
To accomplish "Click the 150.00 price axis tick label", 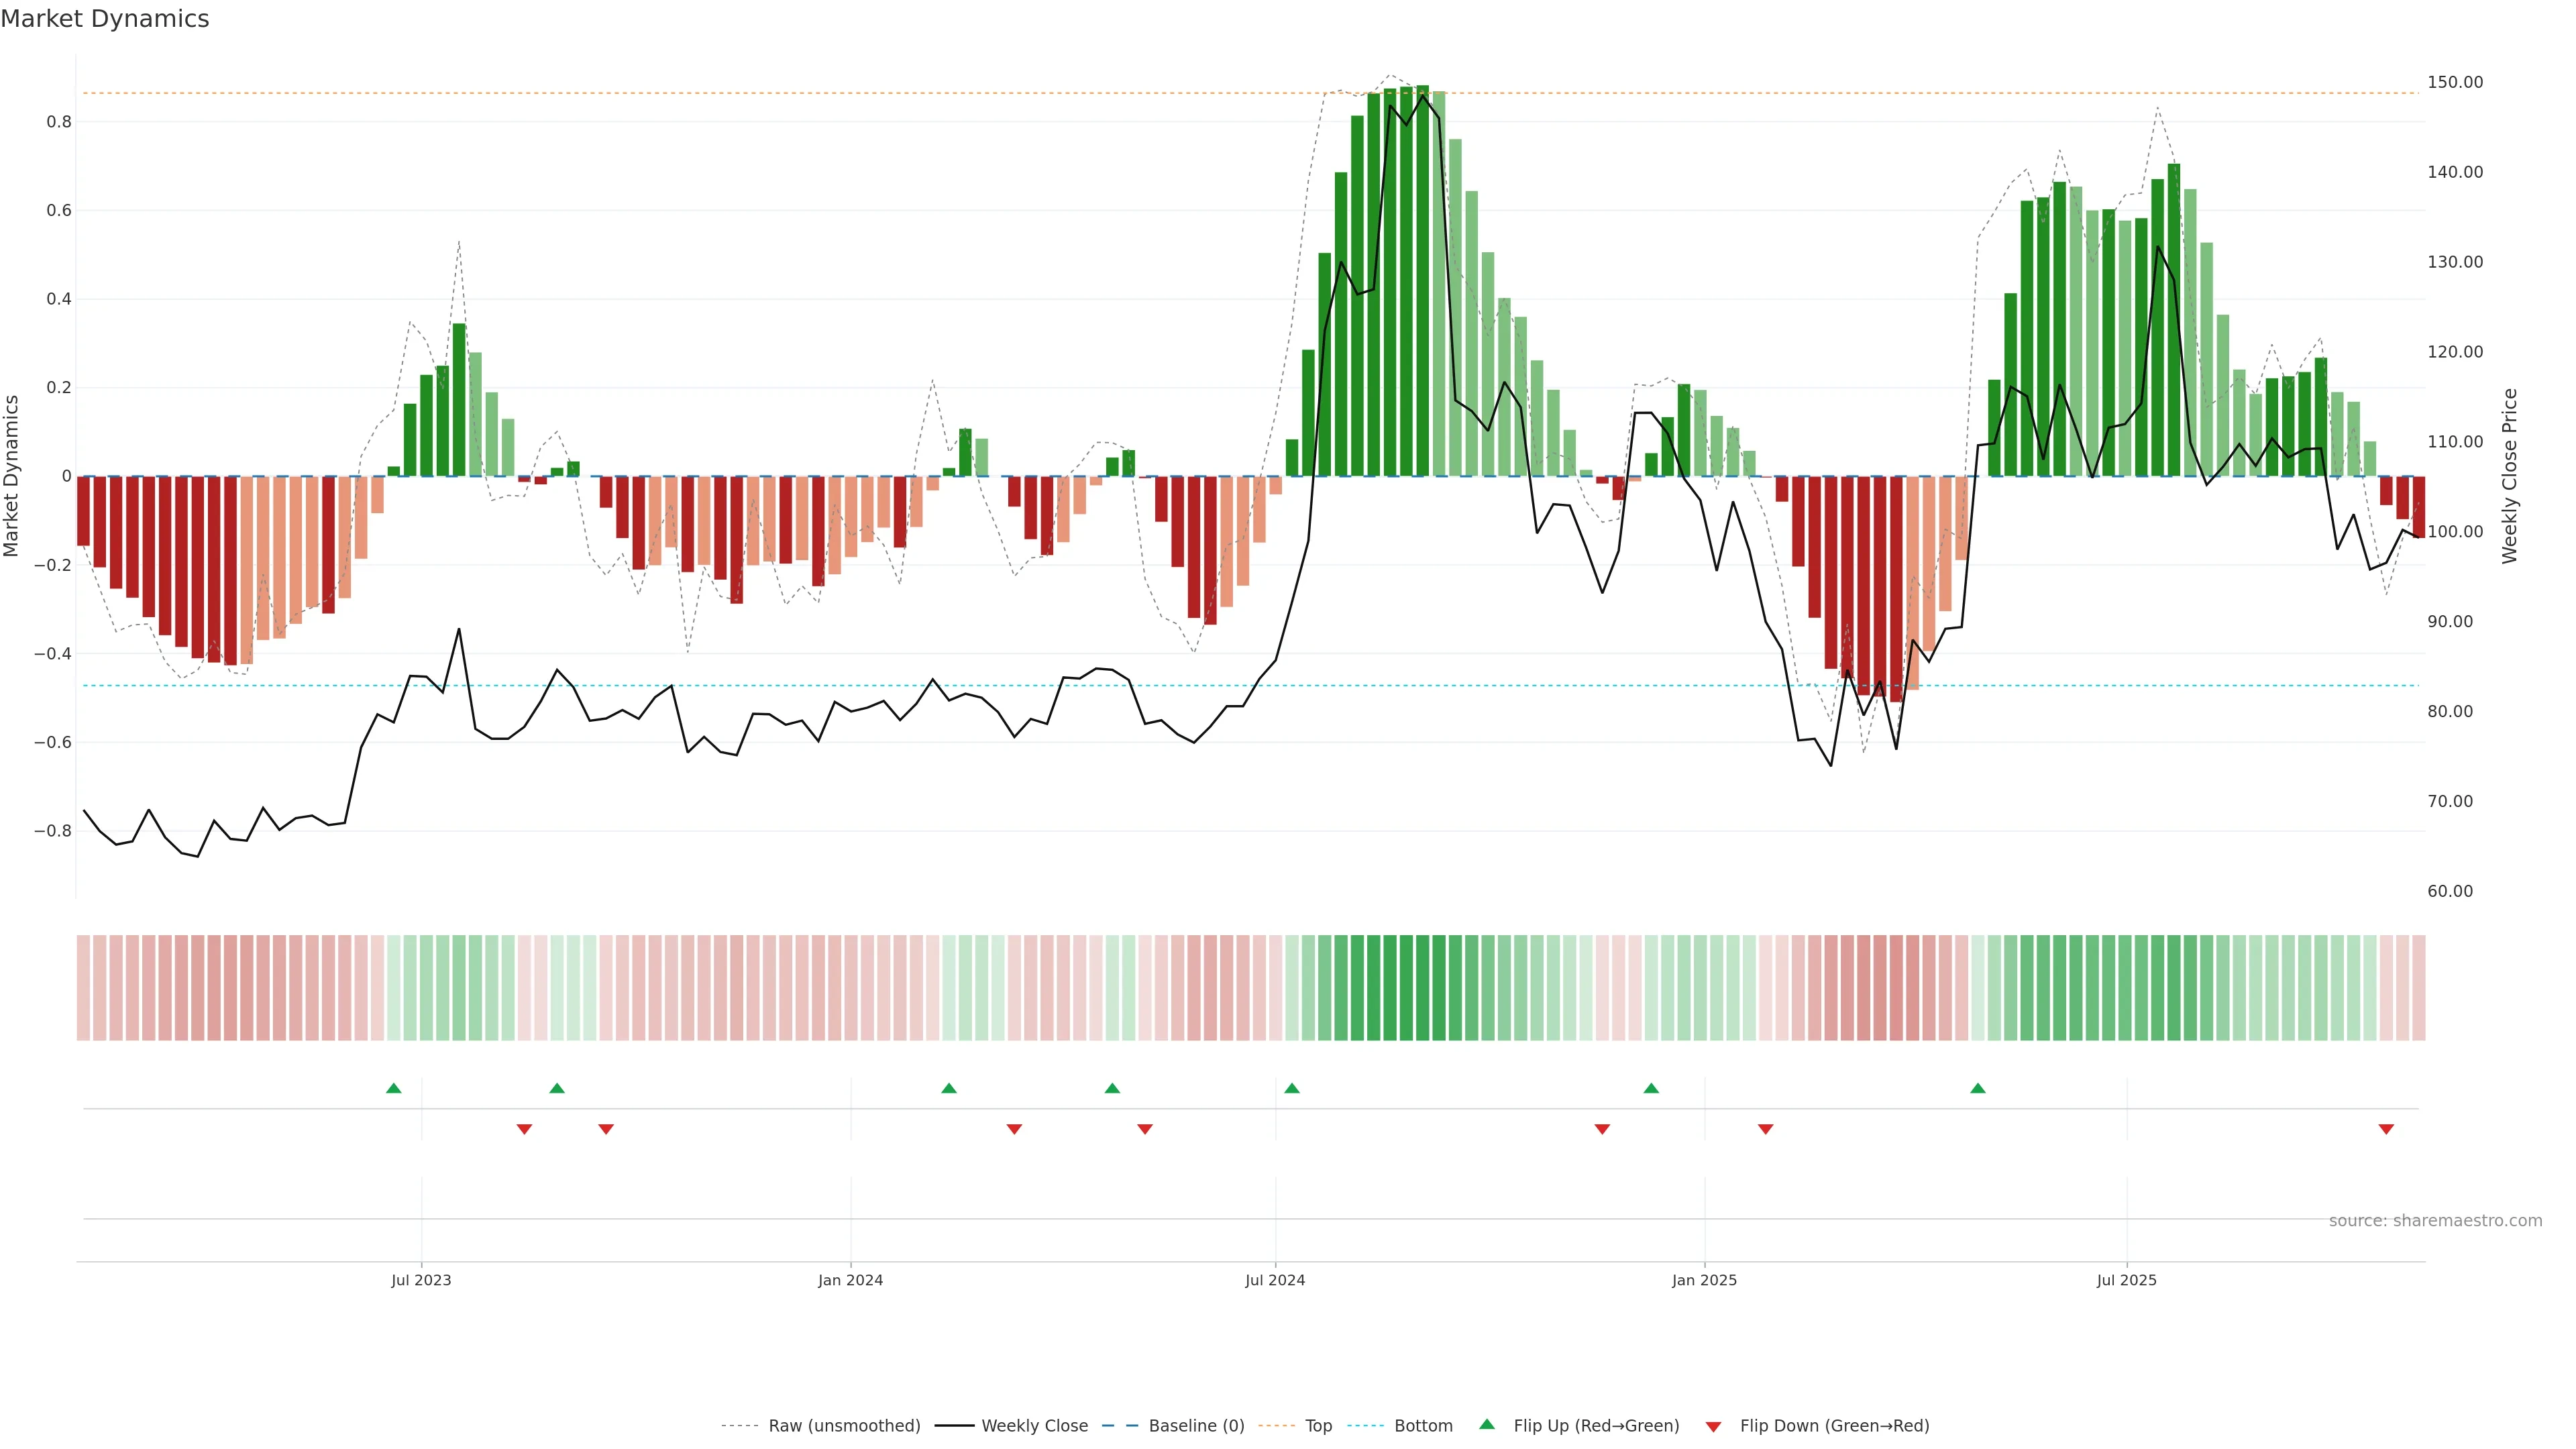I will click(x=2455, y=82).
